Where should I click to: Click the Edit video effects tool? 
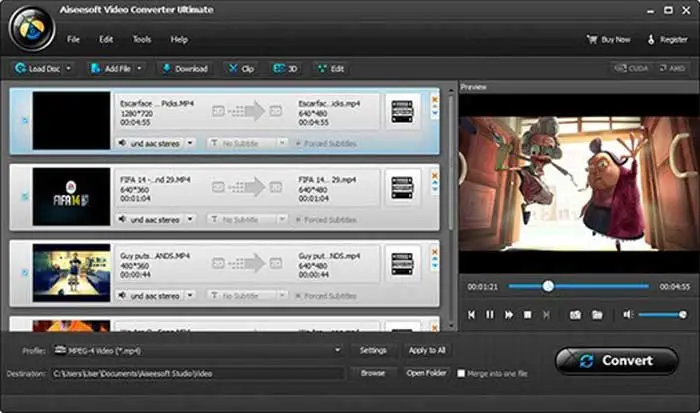coord(330,69)
